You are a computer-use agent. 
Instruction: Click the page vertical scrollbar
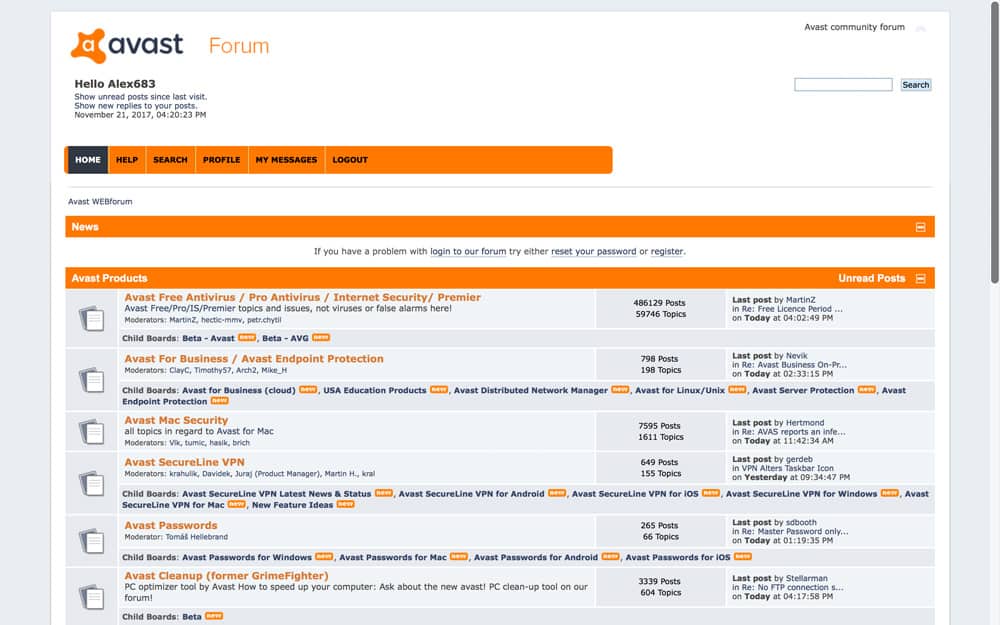[995, 143]
